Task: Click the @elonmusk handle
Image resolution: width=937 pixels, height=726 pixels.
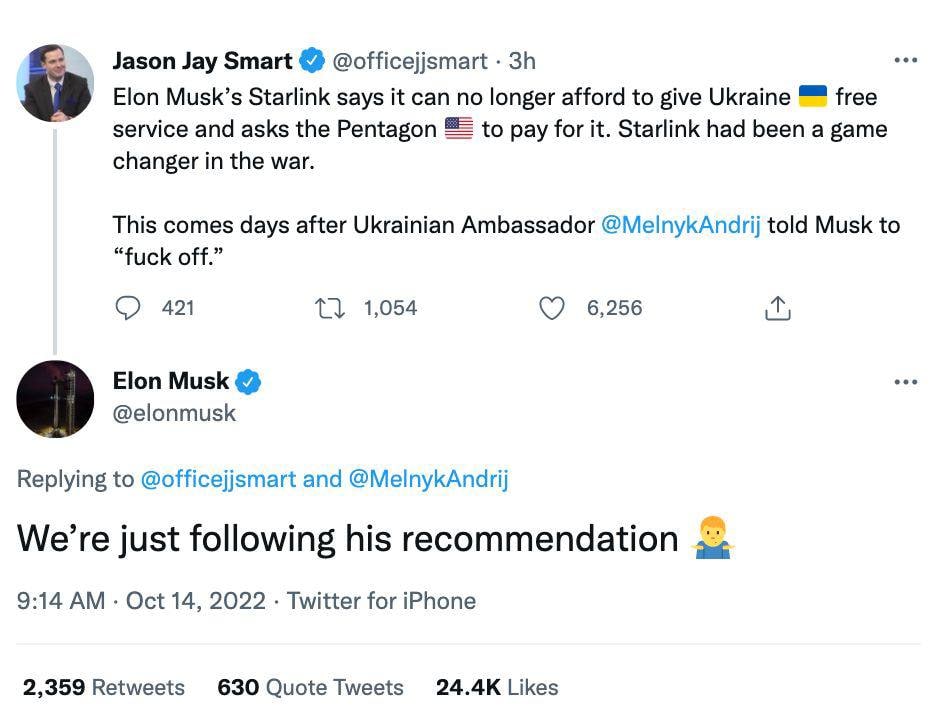Action: 175,412
